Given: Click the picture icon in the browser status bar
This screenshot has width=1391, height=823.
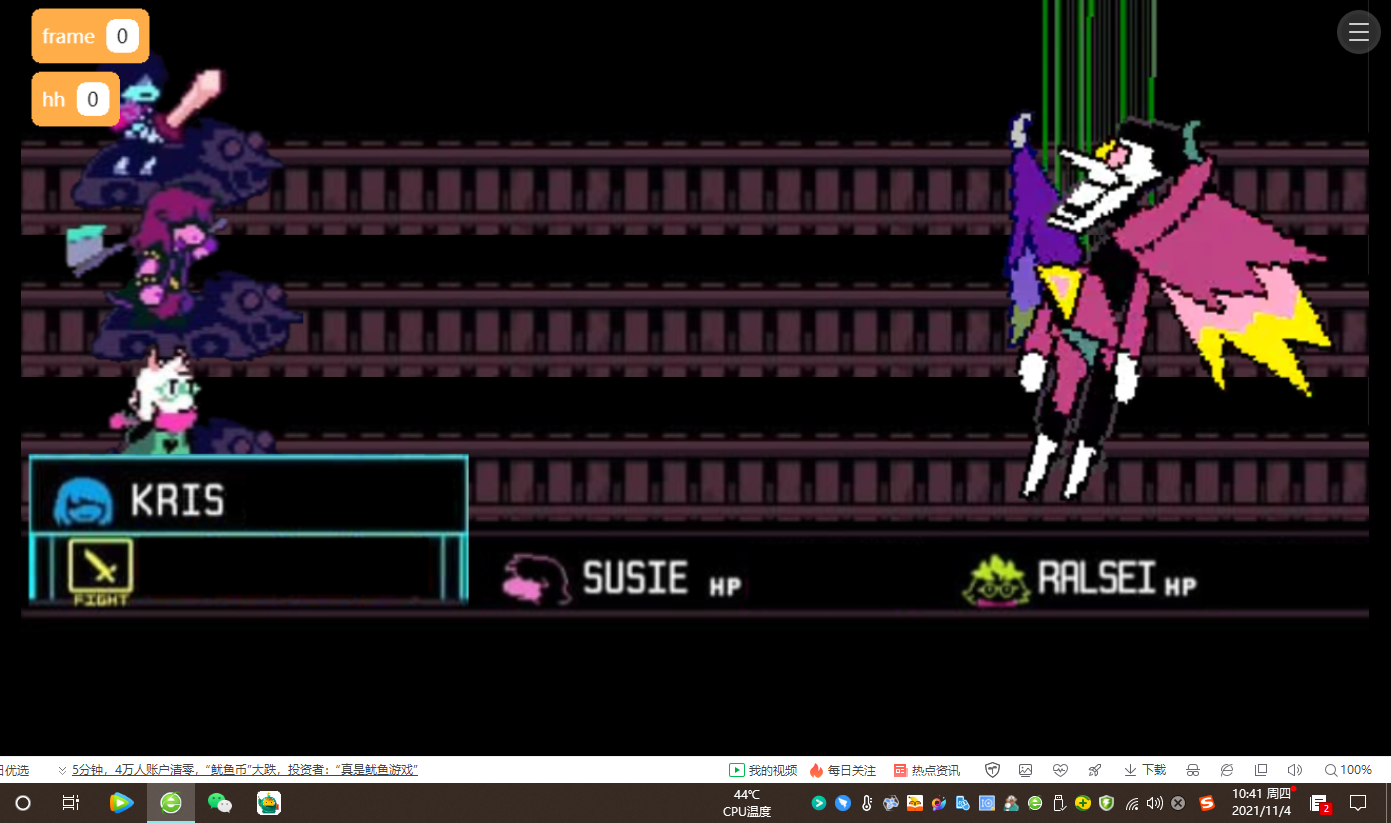Looking at the screenshot, I should click(1026, 770).
